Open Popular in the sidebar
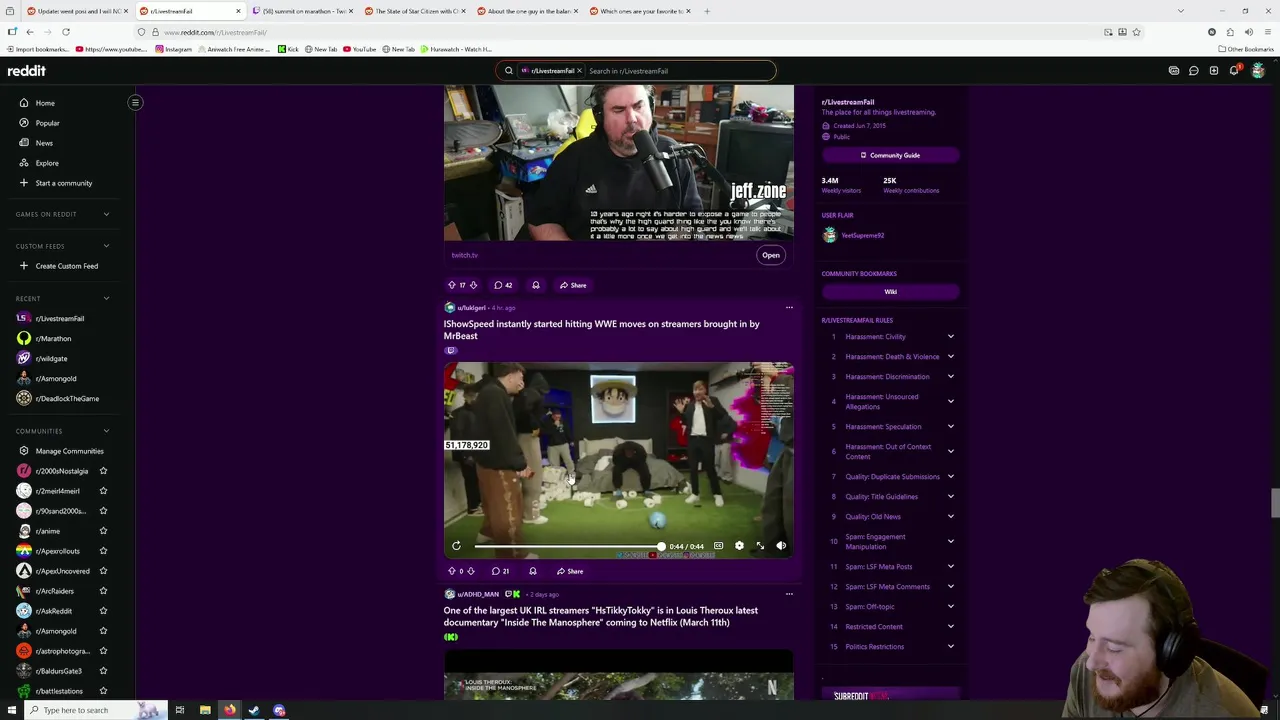The width and height of the screenshot is (1280, 720). point(47,123)
